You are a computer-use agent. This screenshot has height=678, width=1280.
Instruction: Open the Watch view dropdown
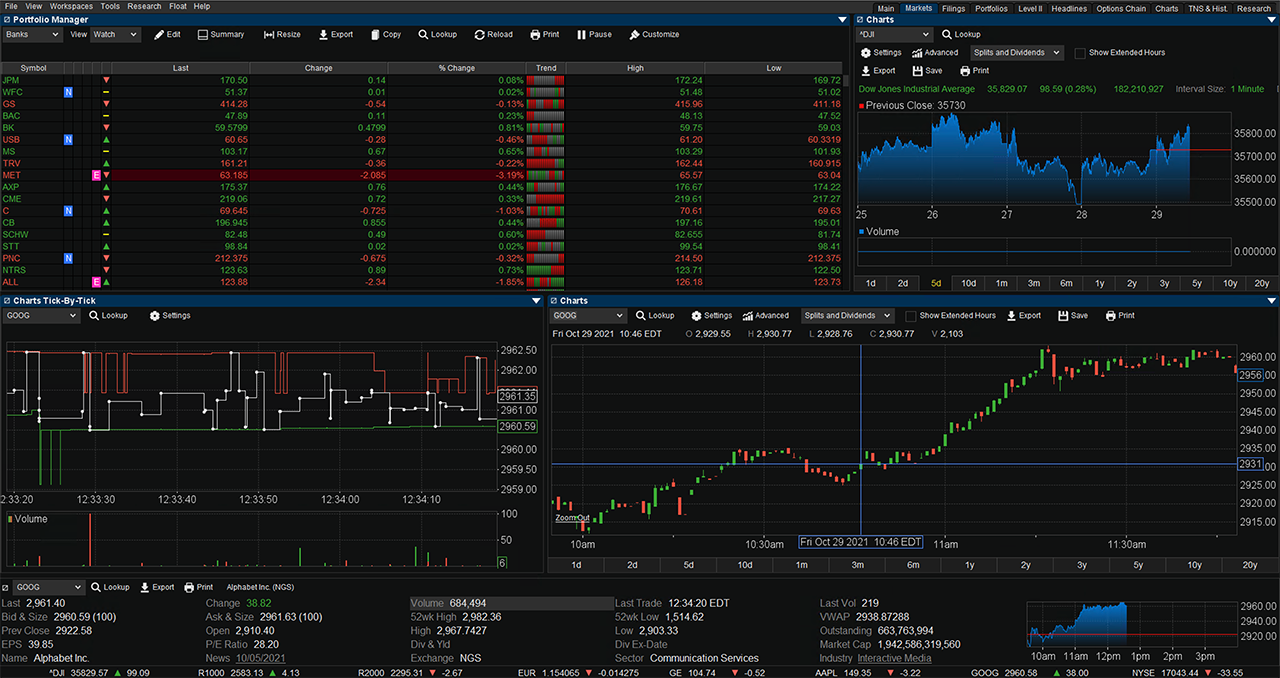point(115,34)
